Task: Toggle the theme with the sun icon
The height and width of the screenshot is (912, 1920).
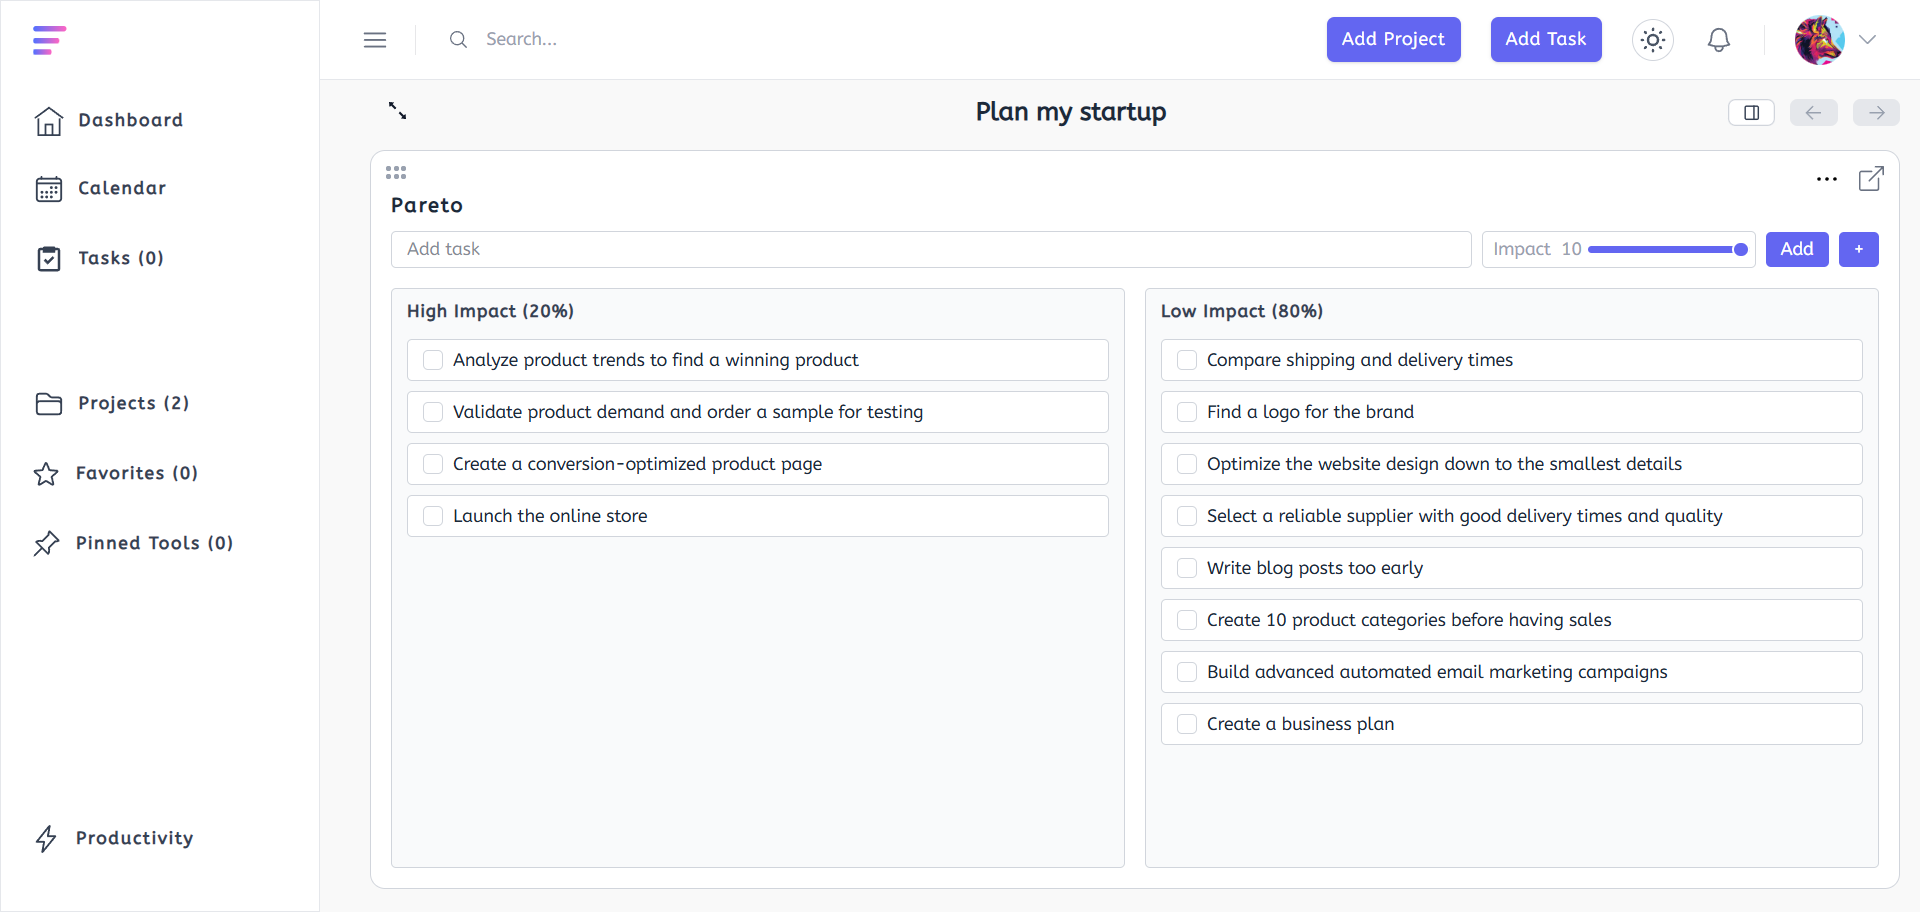Action: pyautogui.click(x=1652, y=39)
